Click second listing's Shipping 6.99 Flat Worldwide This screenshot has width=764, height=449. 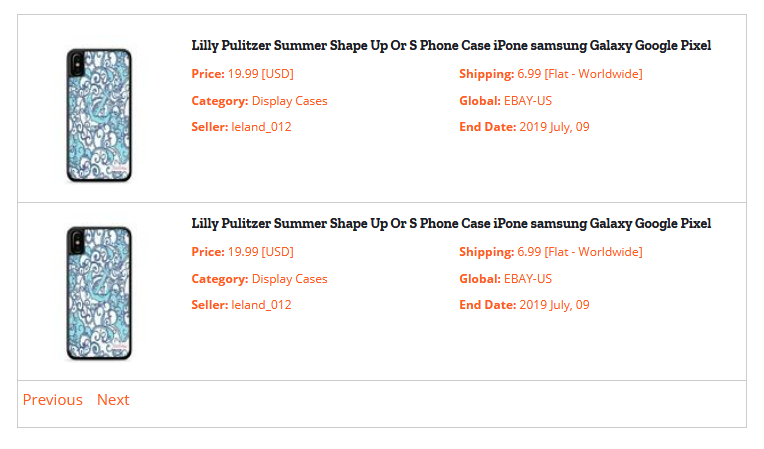point(551,252)
